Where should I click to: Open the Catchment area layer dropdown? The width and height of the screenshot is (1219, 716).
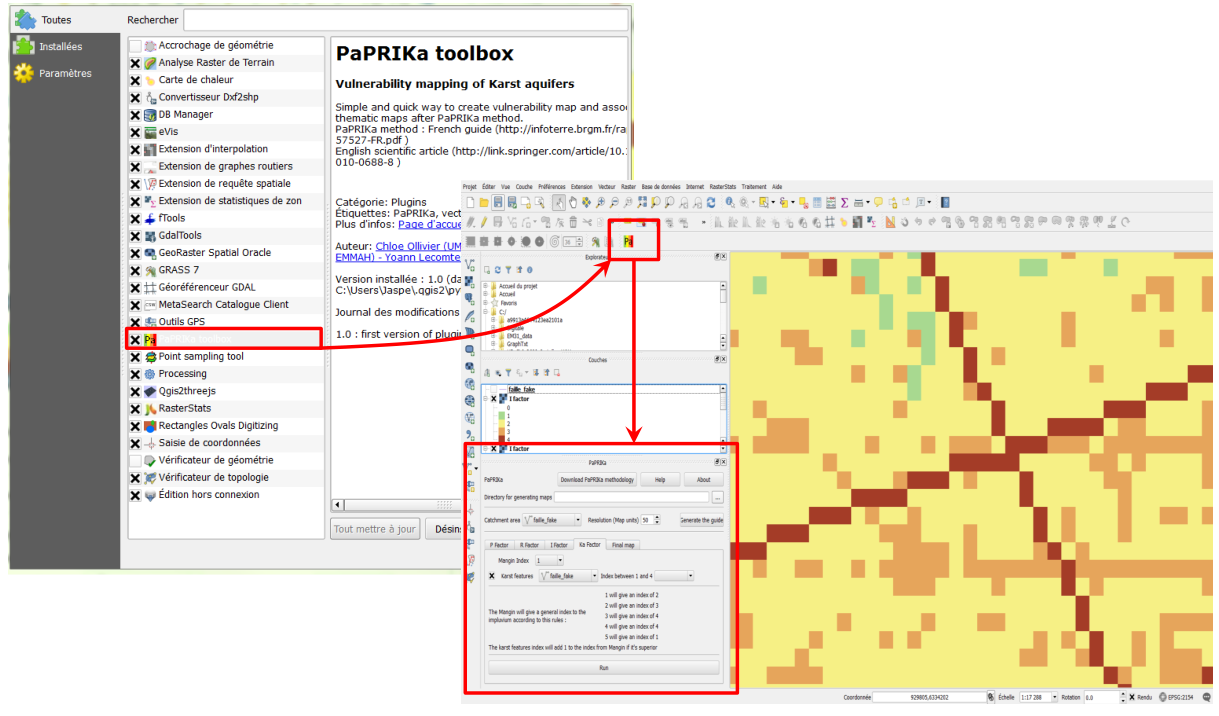pos(554,520)
